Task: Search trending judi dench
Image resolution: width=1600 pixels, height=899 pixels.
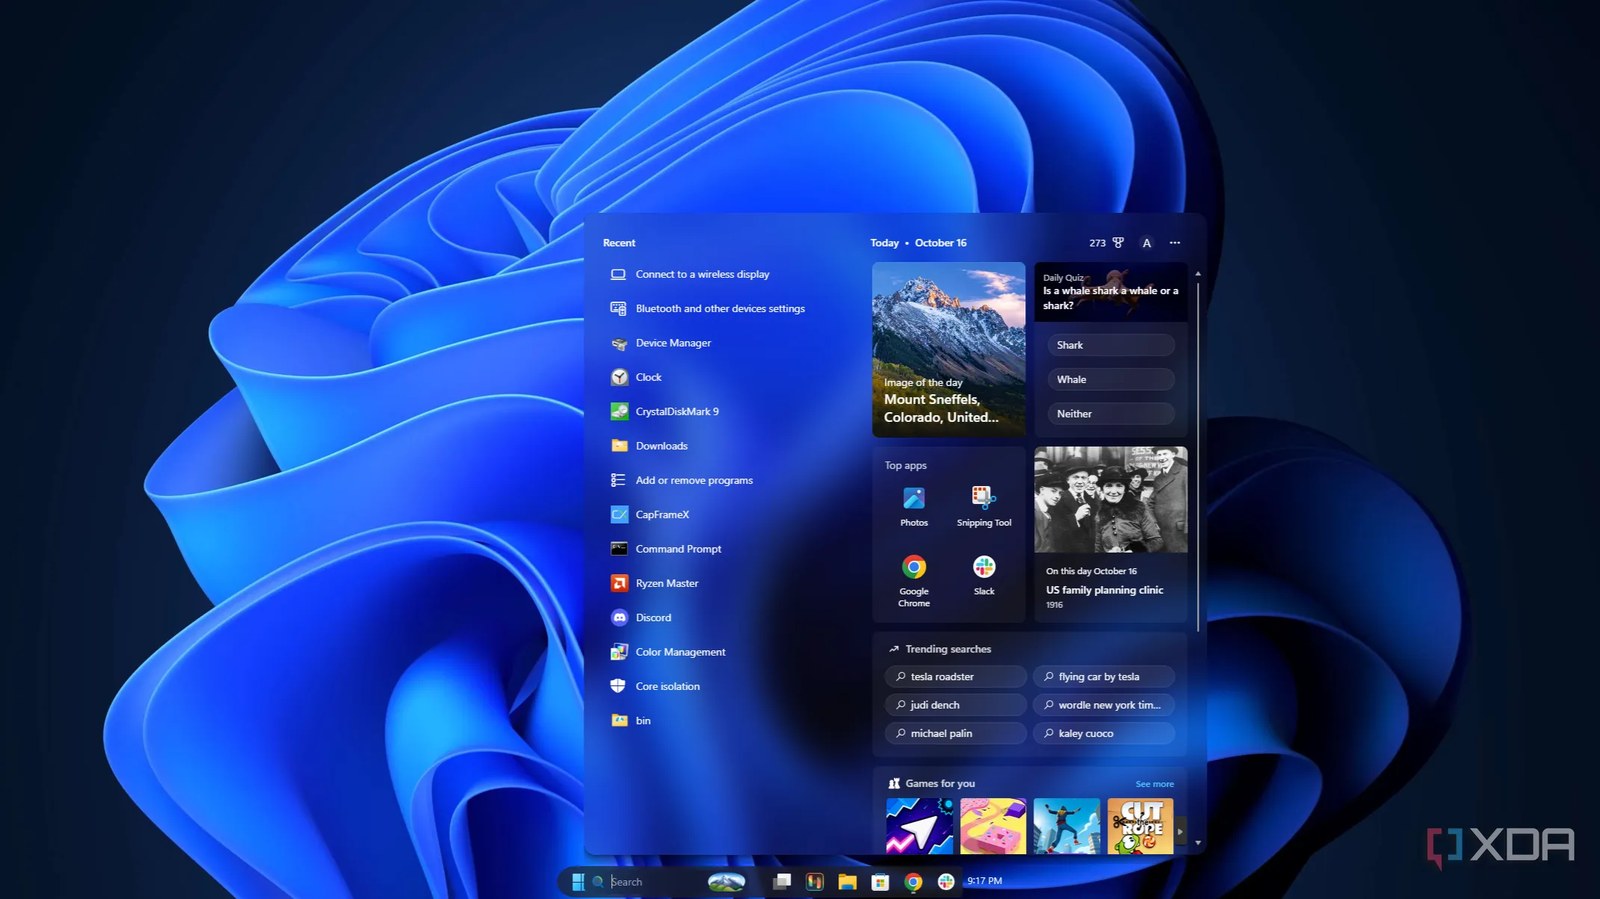Action: (955, 705)
